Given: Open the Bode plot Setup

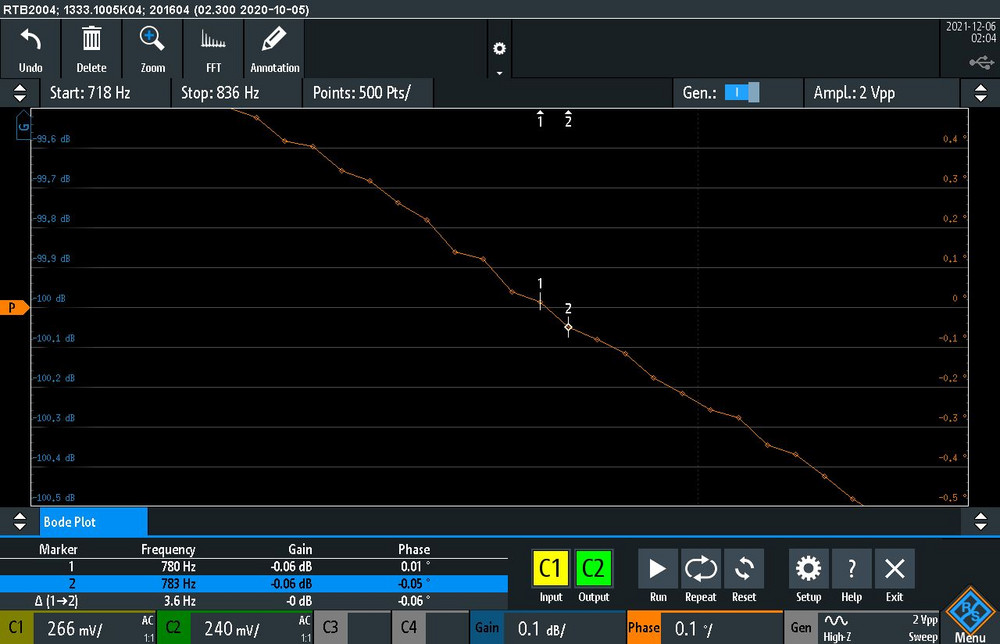Looking at the screenshot, I should pyautogui.click(x=808, y=568).
